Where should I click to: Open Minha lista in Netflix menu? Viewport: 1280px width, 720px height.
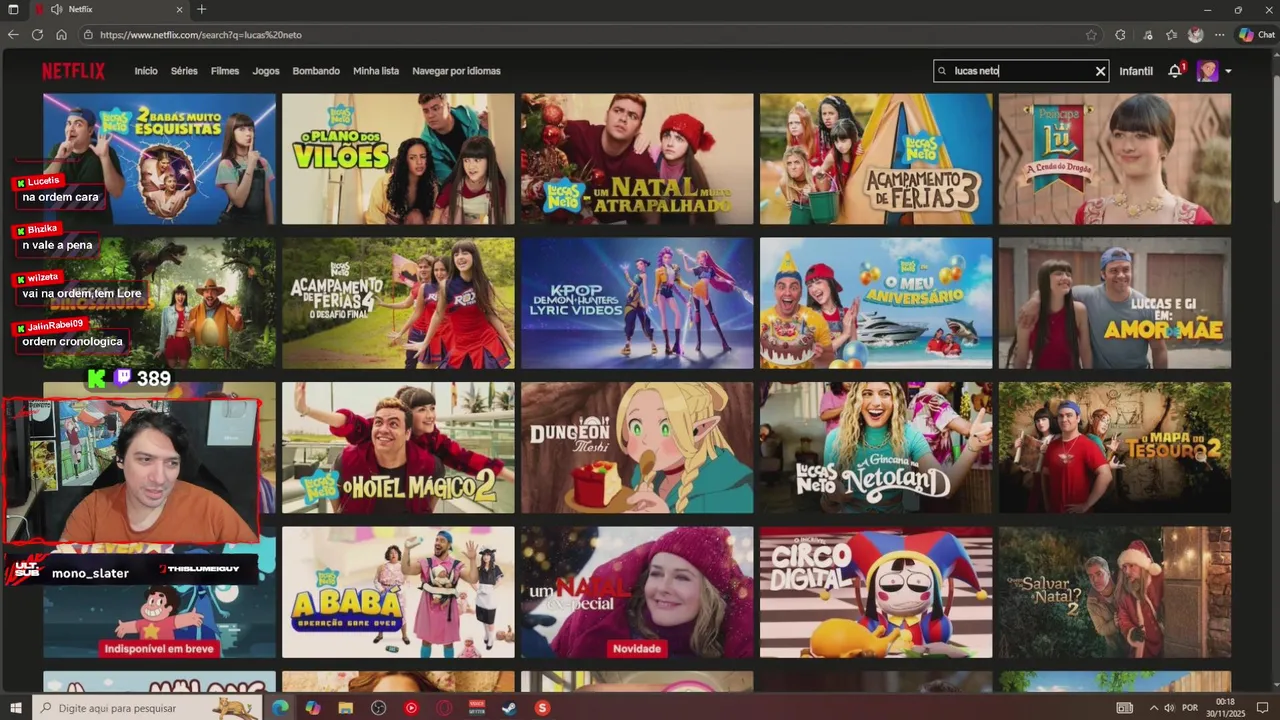point(376,71)
